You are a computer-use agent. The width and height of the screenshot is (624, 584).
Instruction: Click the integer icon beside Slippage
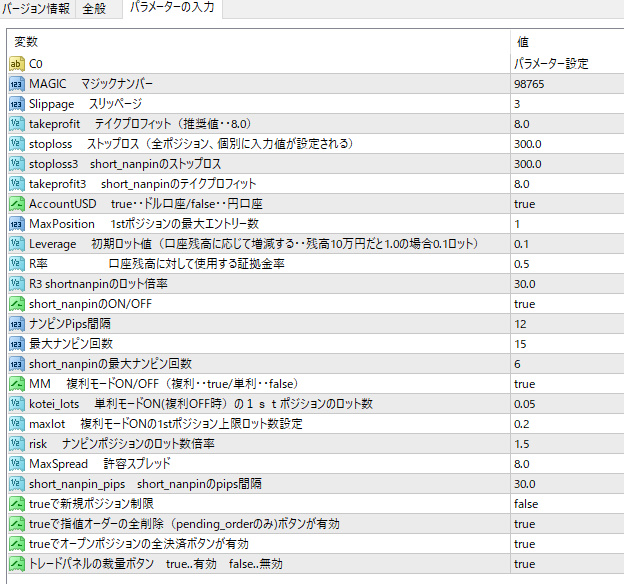click(x=17, y=104)
